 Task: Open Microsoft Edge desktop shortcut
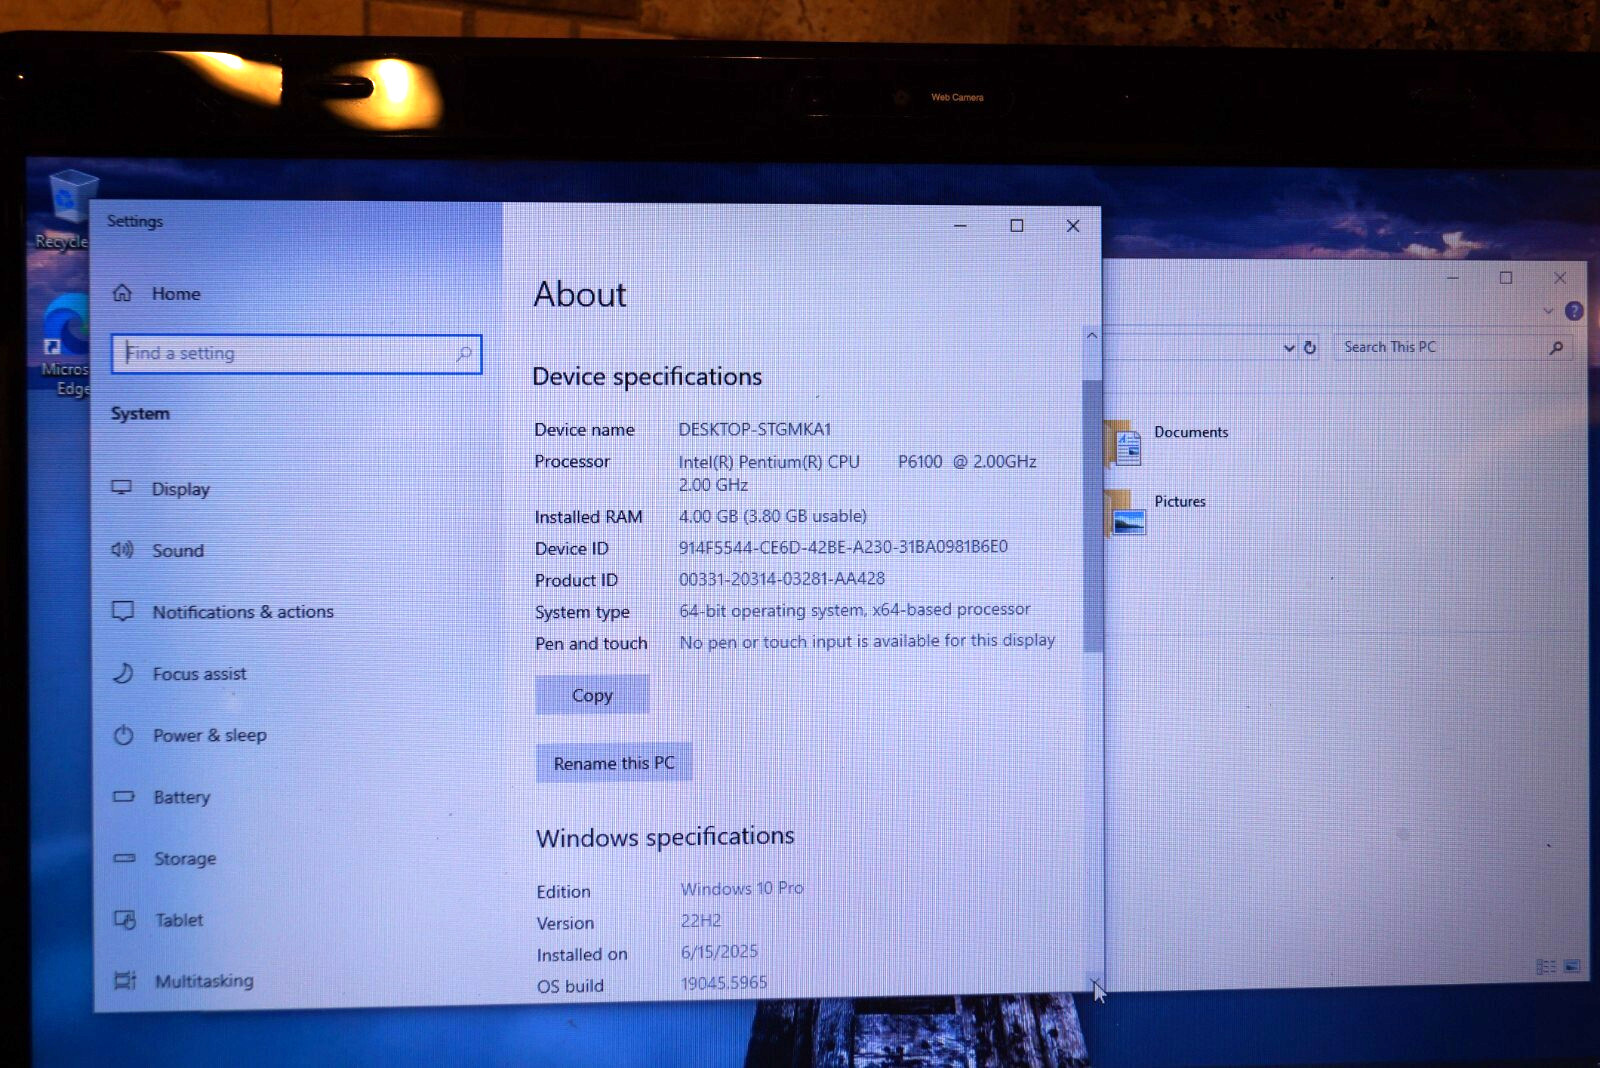click(66, 345)
